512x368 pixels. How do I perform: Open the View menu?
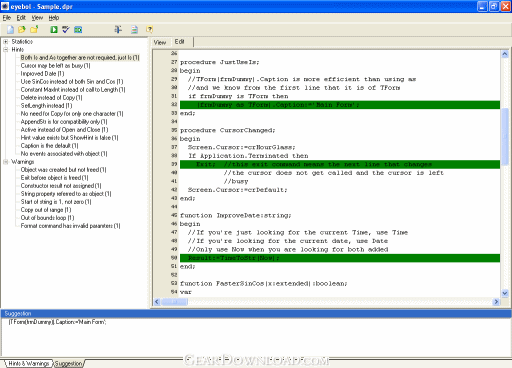click(x=37, y=18)
